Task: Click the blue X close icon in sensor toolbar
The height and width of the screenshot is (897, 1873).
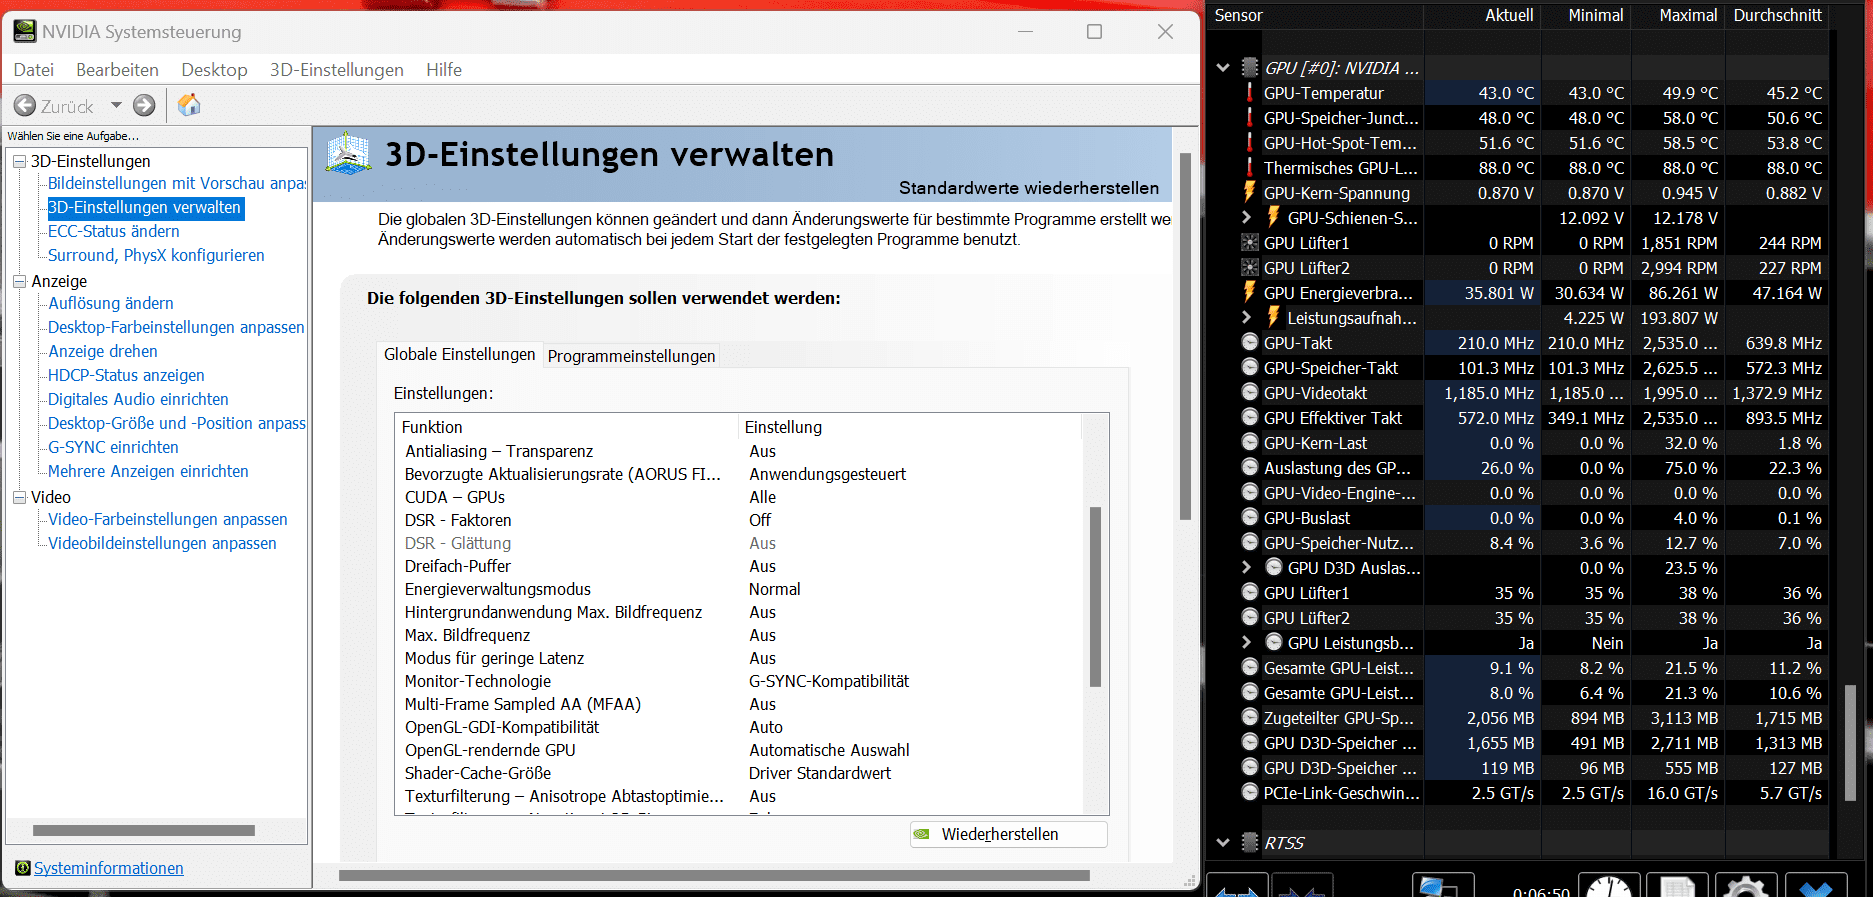Action: (x=1815, y=886)
